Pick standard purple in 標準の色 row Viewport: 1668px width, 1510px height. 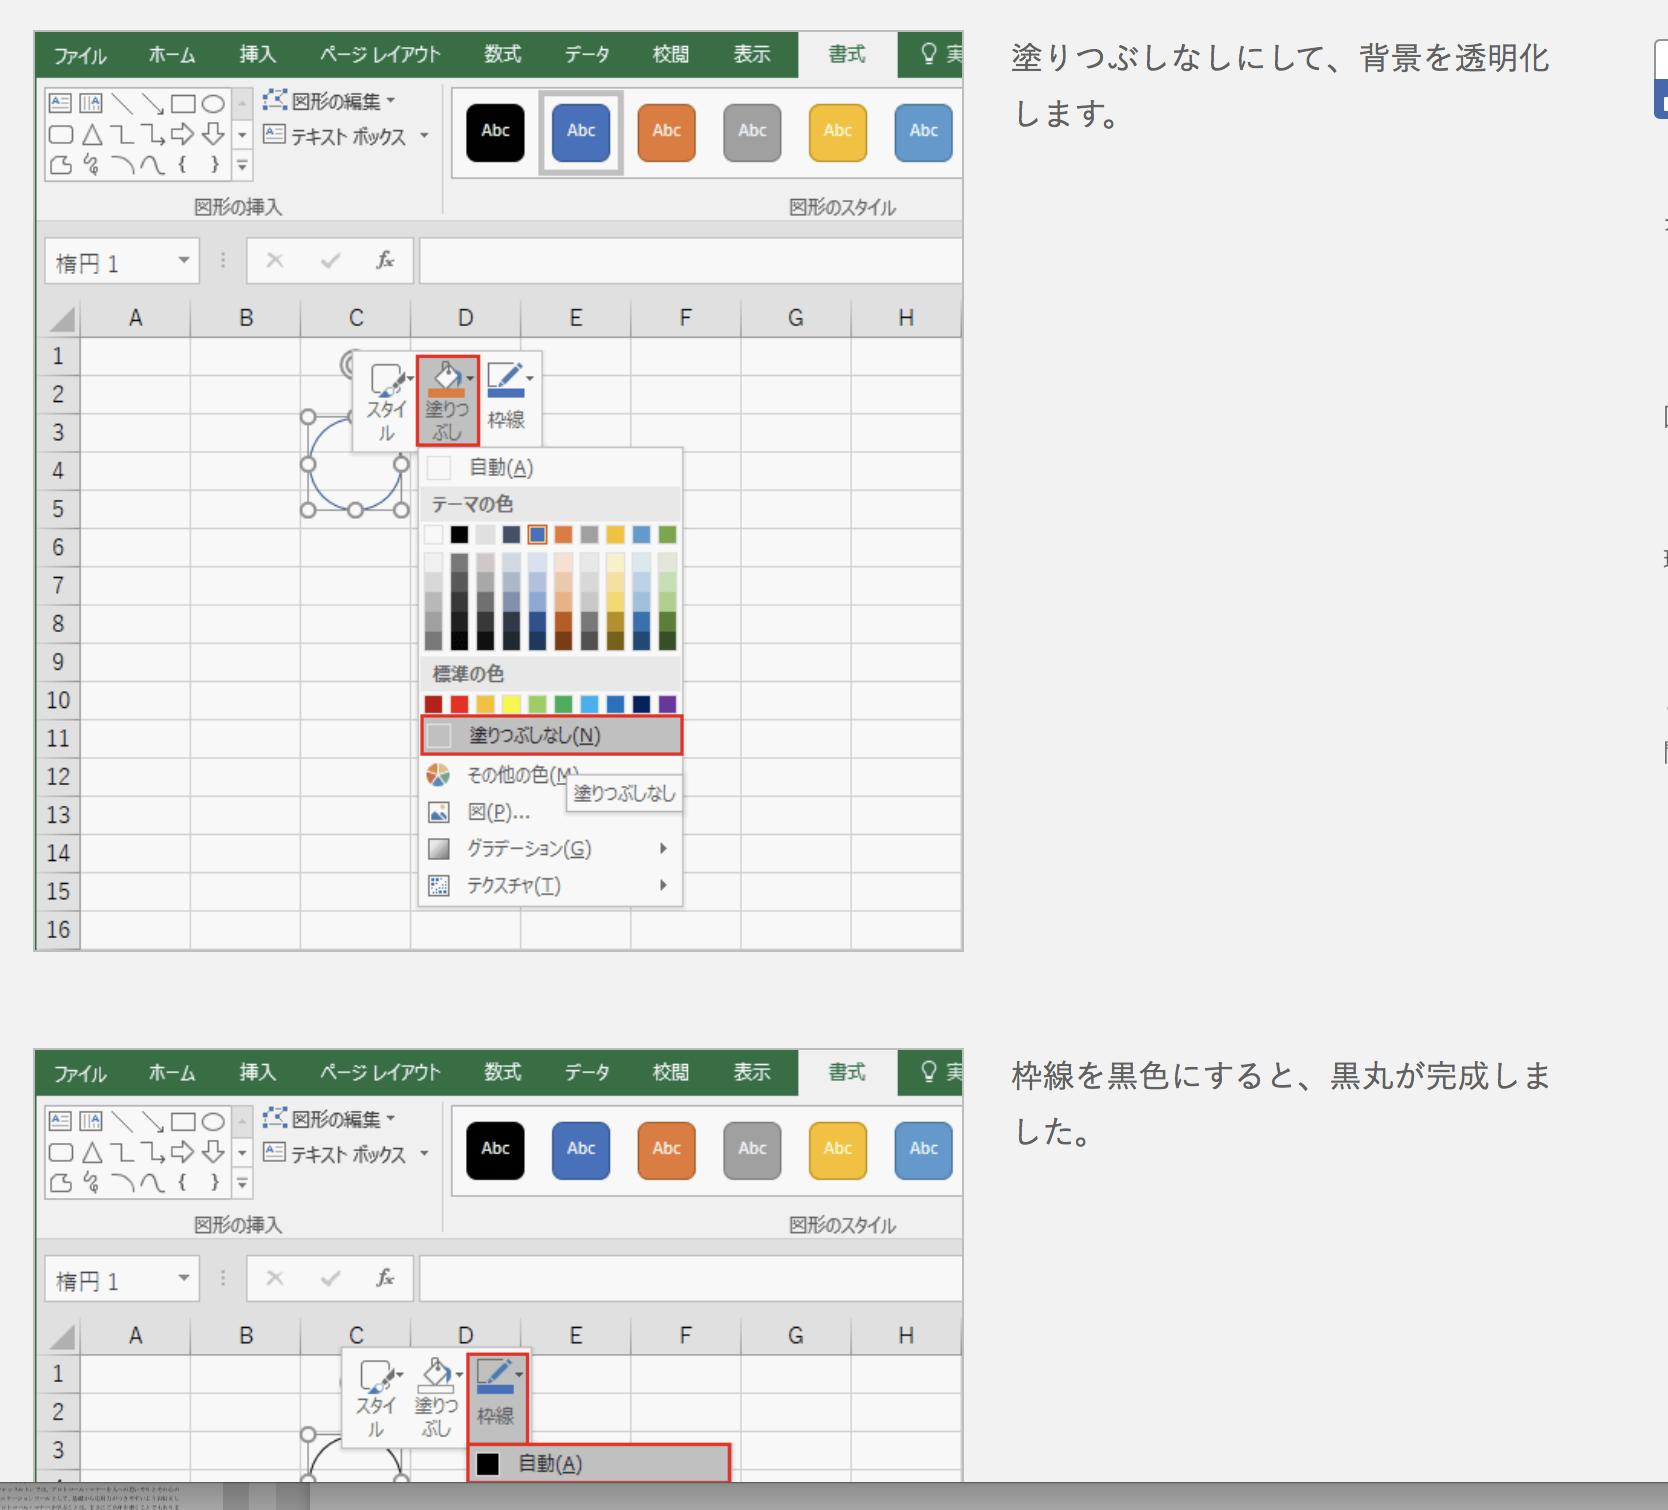tap(667, 704)
